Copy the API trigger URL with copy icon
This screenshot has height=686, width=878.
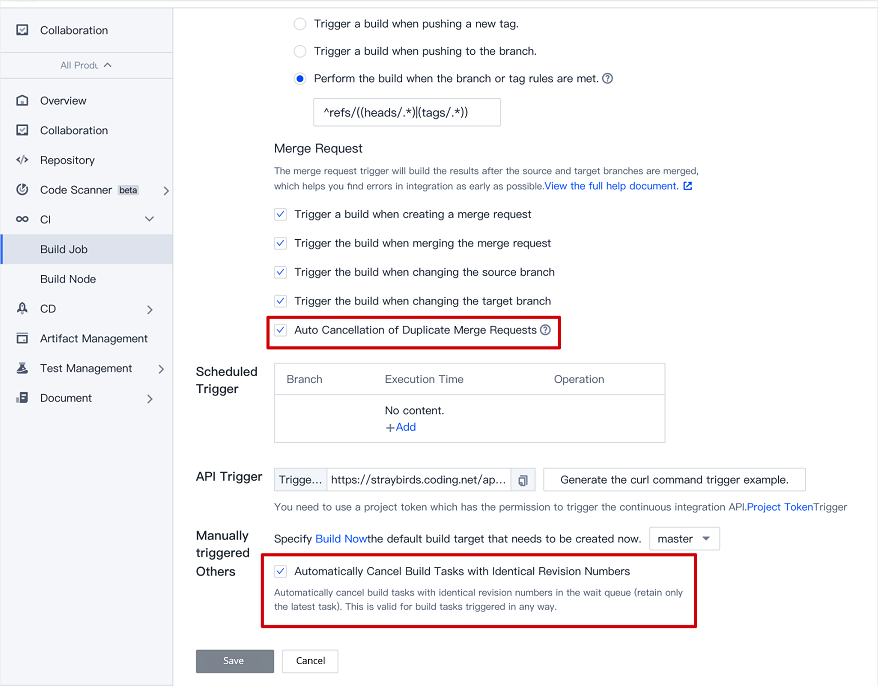tap(523, 480)
